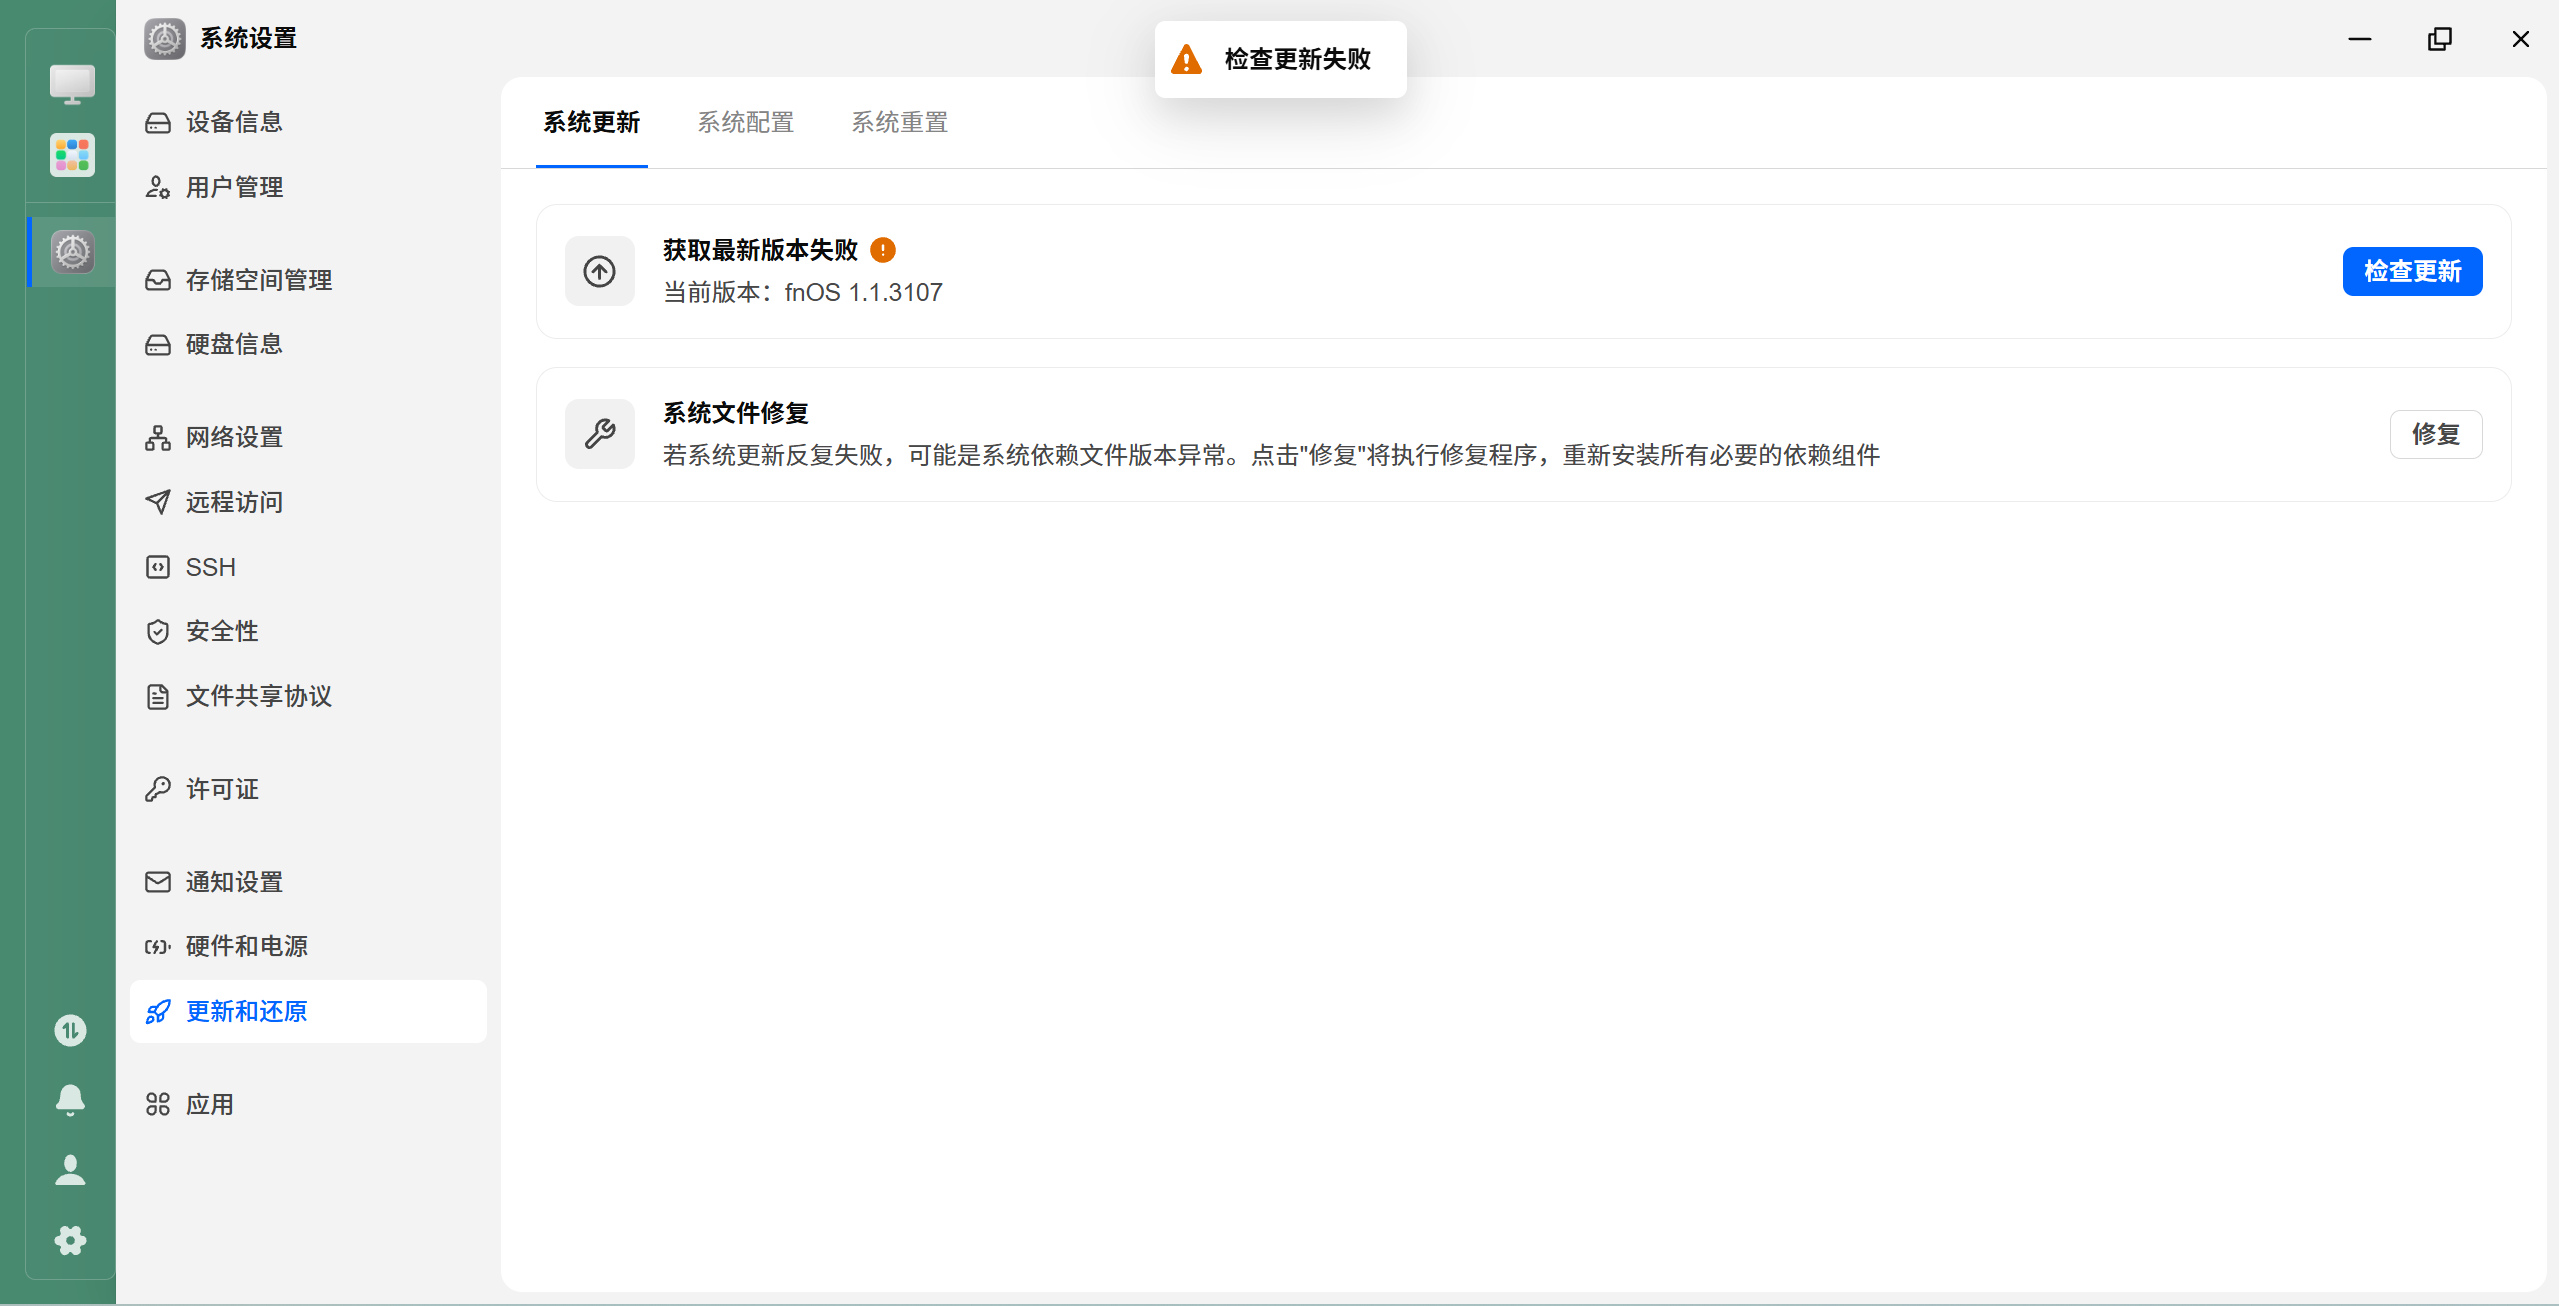Switch to the 系统配置 tab
Screen dimensions: 2559x1306
click(746, 123)
